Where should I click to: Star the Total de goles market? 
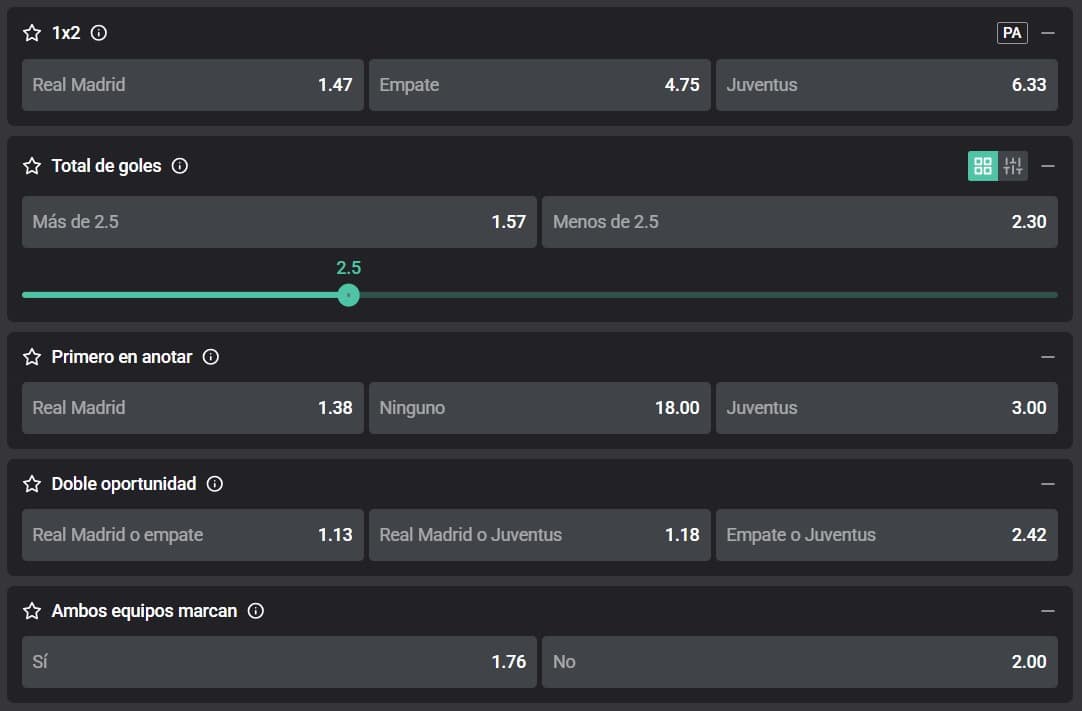tap(32, 166)
